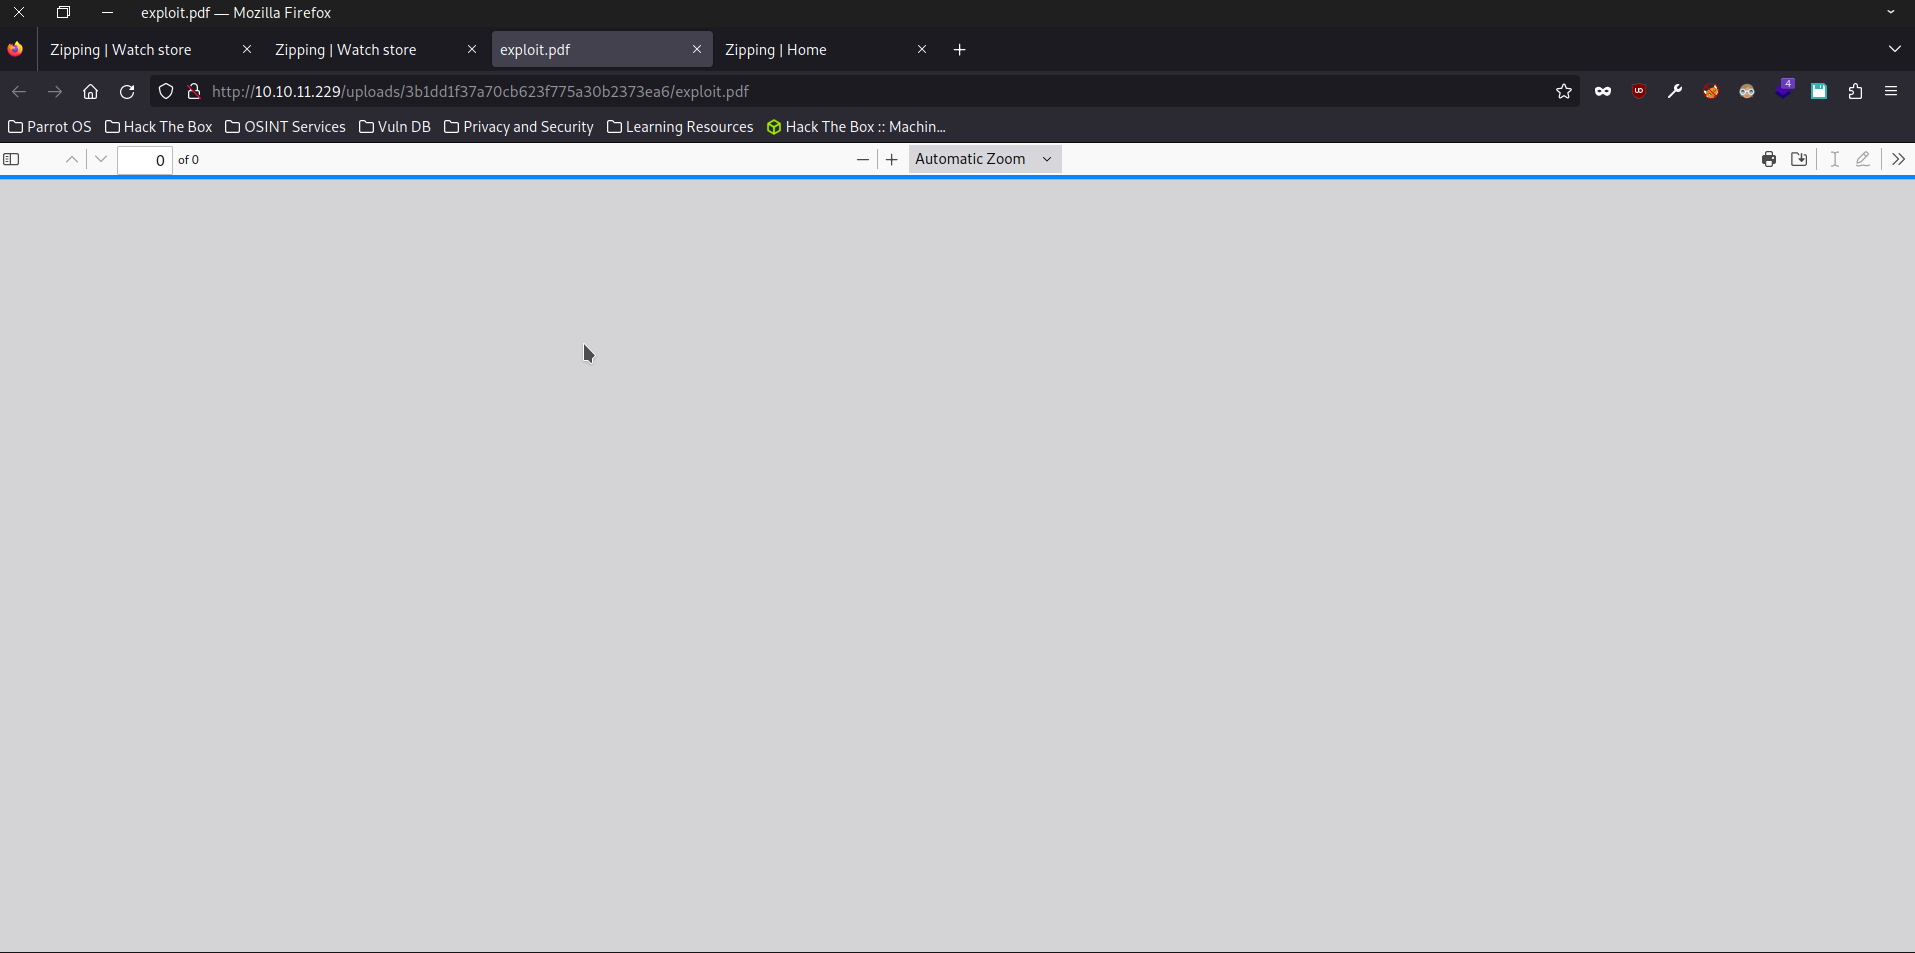The image size is (1915, 953).
Task: Zoom in the PDF with plus
Action: click(892, 159)
